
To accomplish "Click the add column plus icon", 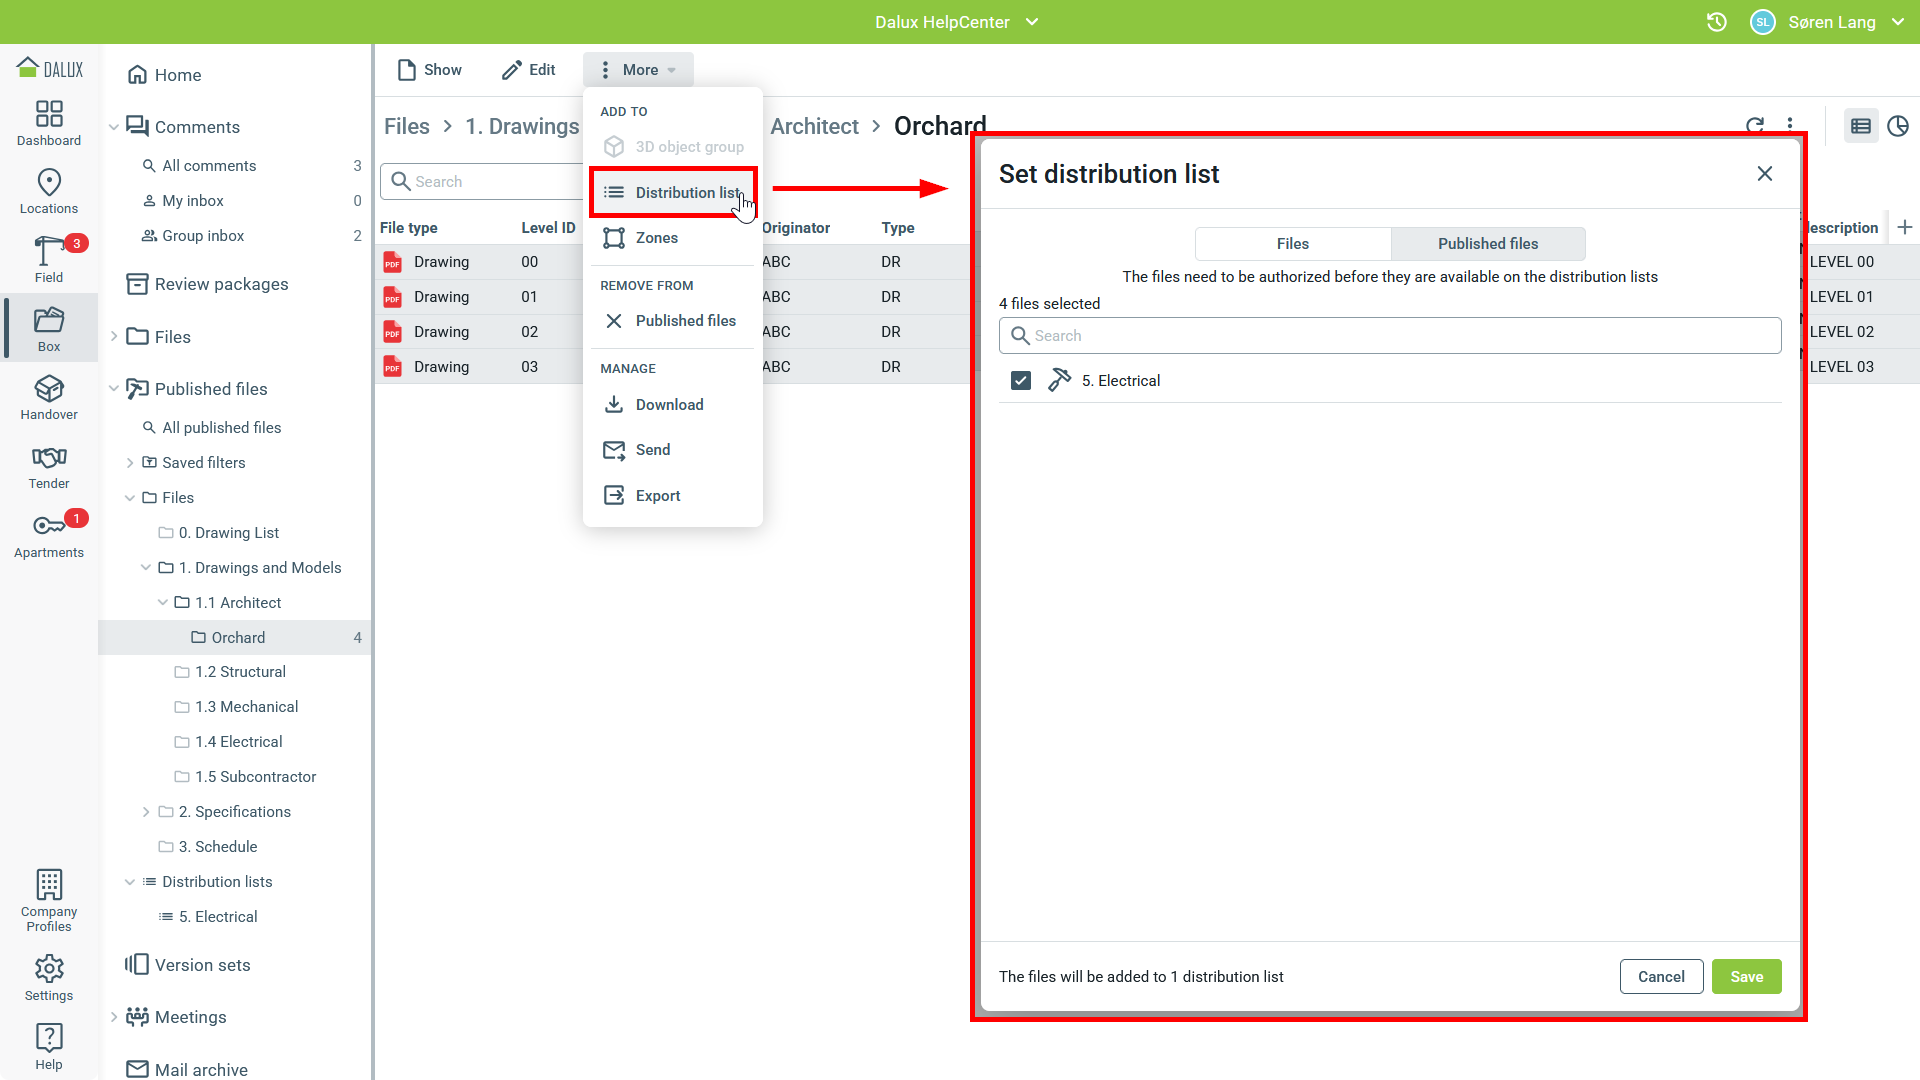I will click(x=1904, y=227).
